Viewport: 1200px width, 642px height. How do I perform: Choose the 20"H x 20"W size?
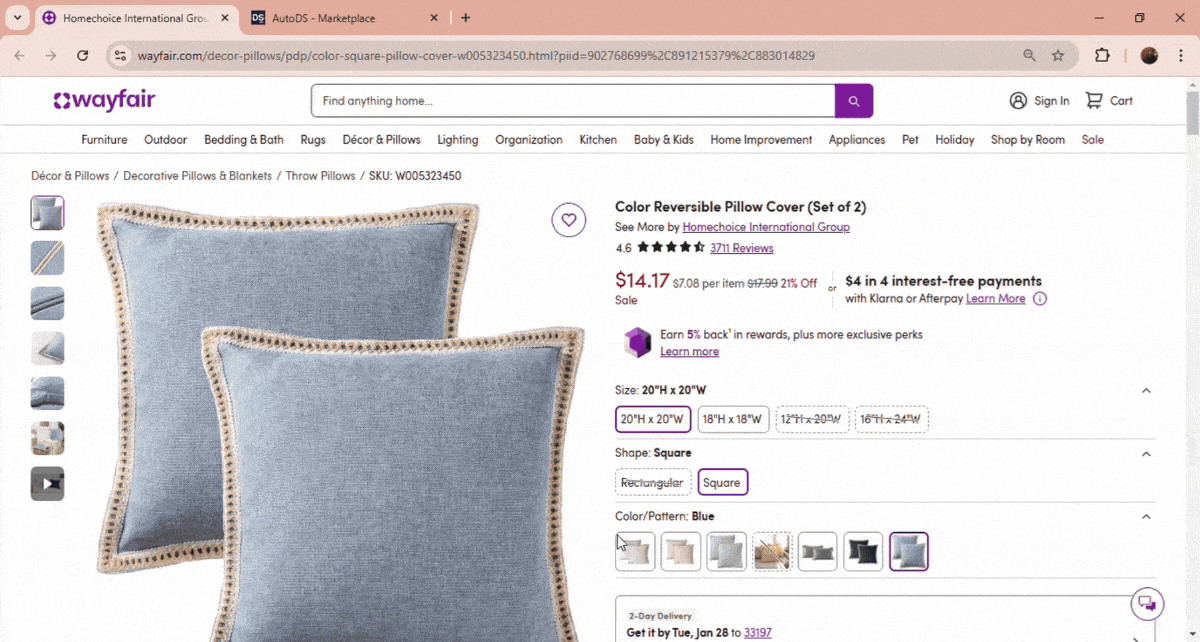[x=652, y=419]
